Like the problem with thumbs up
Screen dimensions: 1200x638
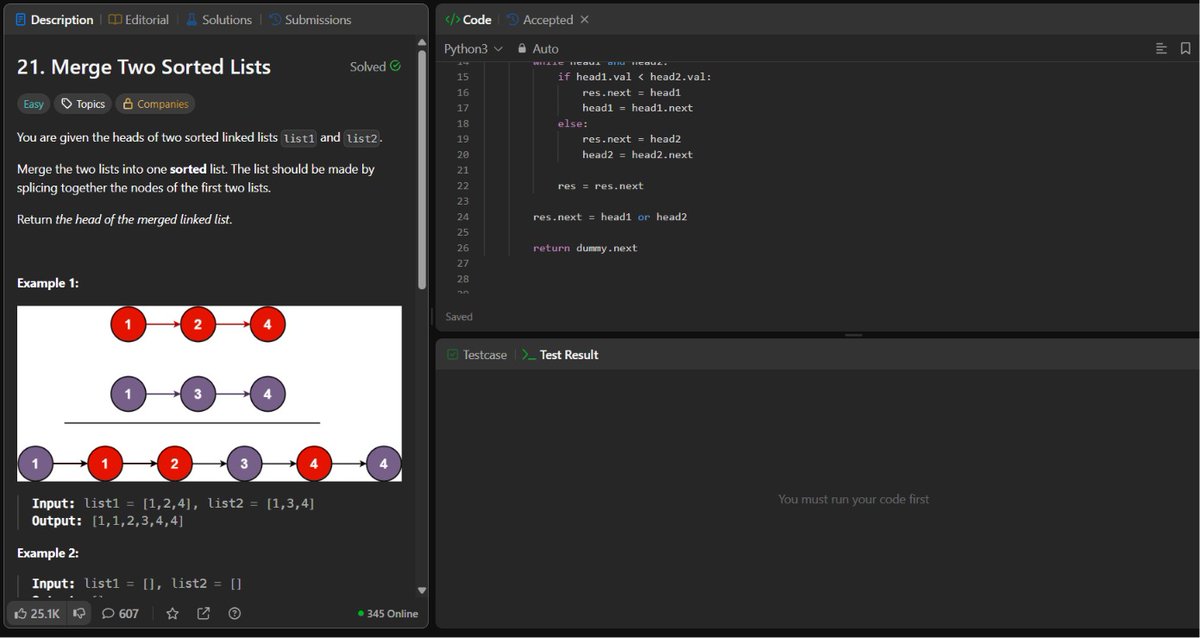pyautogui.click(x=36, y=613)
